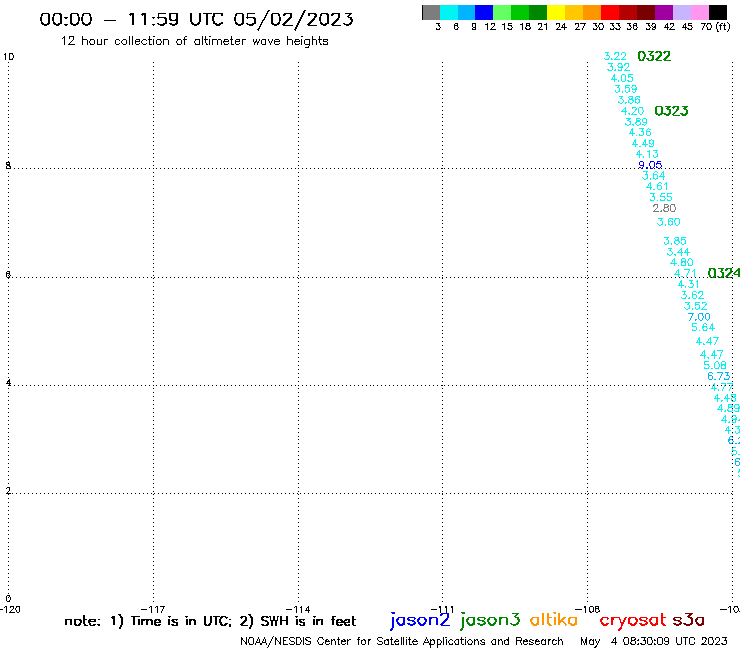
Task: Click the -108 longitude axis label
Action: [588, 609]
